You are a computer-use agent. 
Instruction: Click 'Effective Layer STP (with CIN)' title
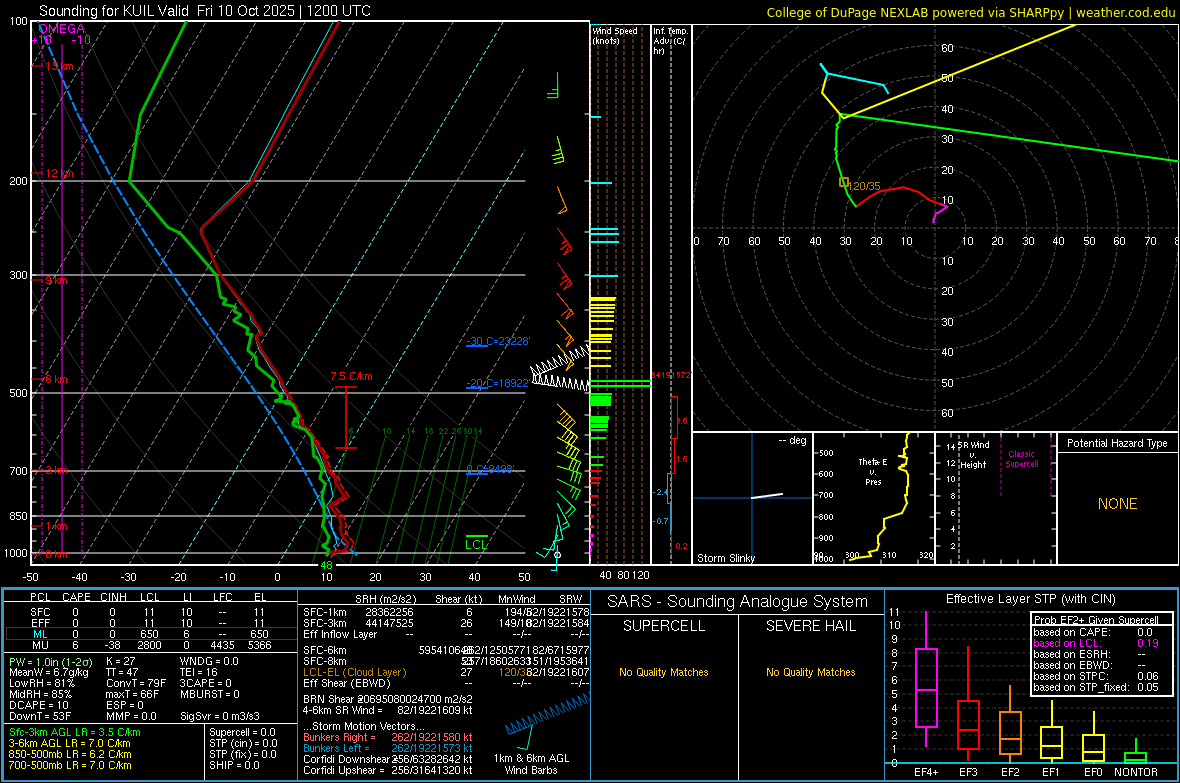(1030, 599)
